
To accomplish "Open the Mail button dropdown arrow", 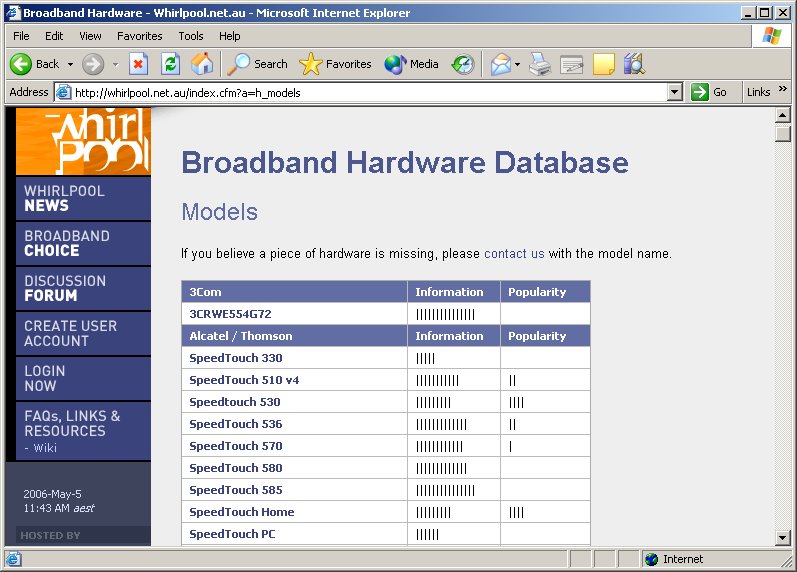I will pos(517,64).
